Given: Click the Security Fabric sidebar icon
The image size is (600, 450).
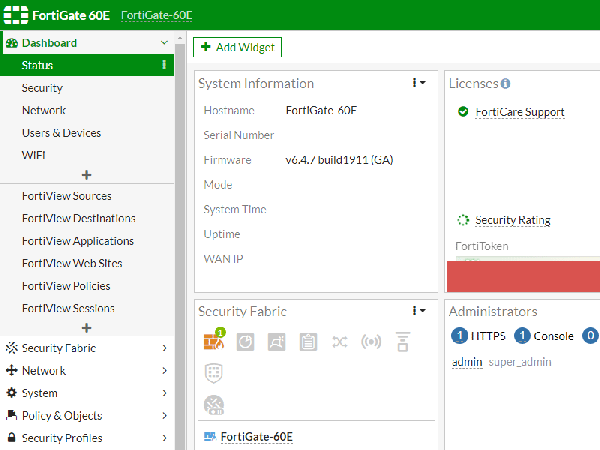Looking at the screenshot, I should [x=12, y=348].
